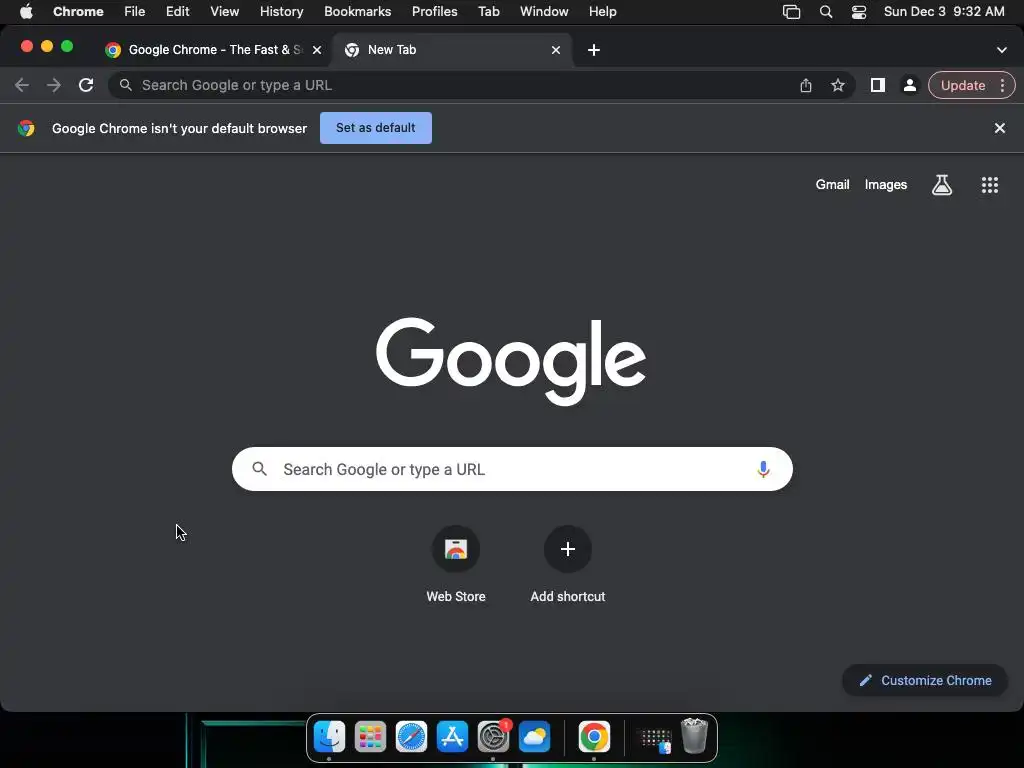1024x768 pixels.
Task: Bookmark this tab with the star icon
Action: [x=838, y=85]
